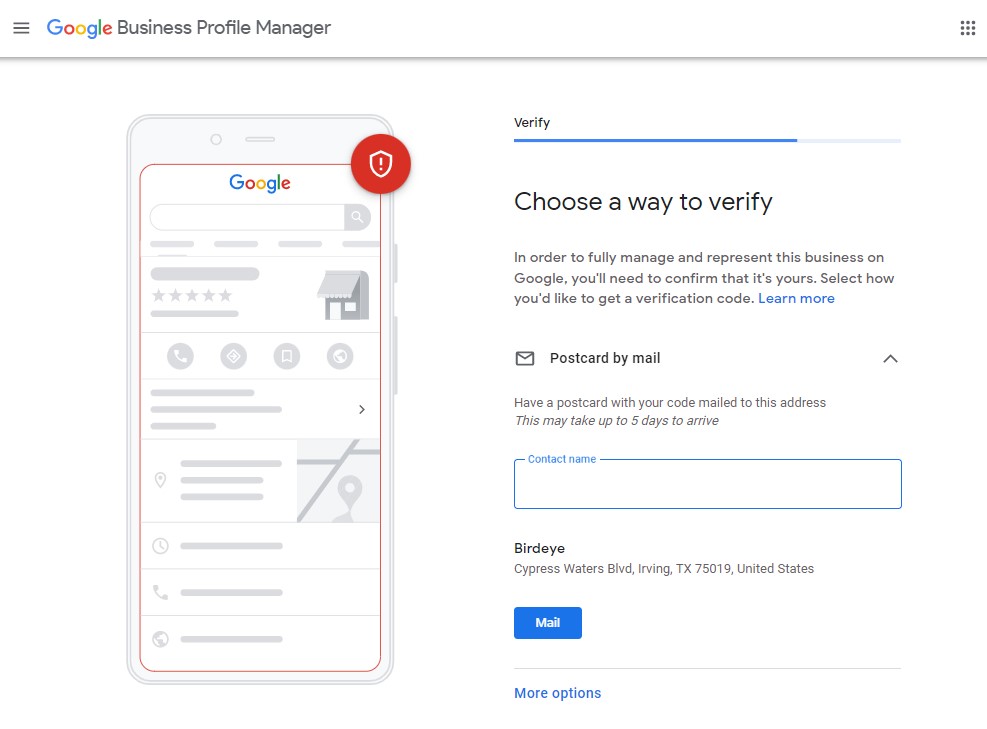Click the call icon in mockup action row
The image size is (987, 729).
[180, 356]
